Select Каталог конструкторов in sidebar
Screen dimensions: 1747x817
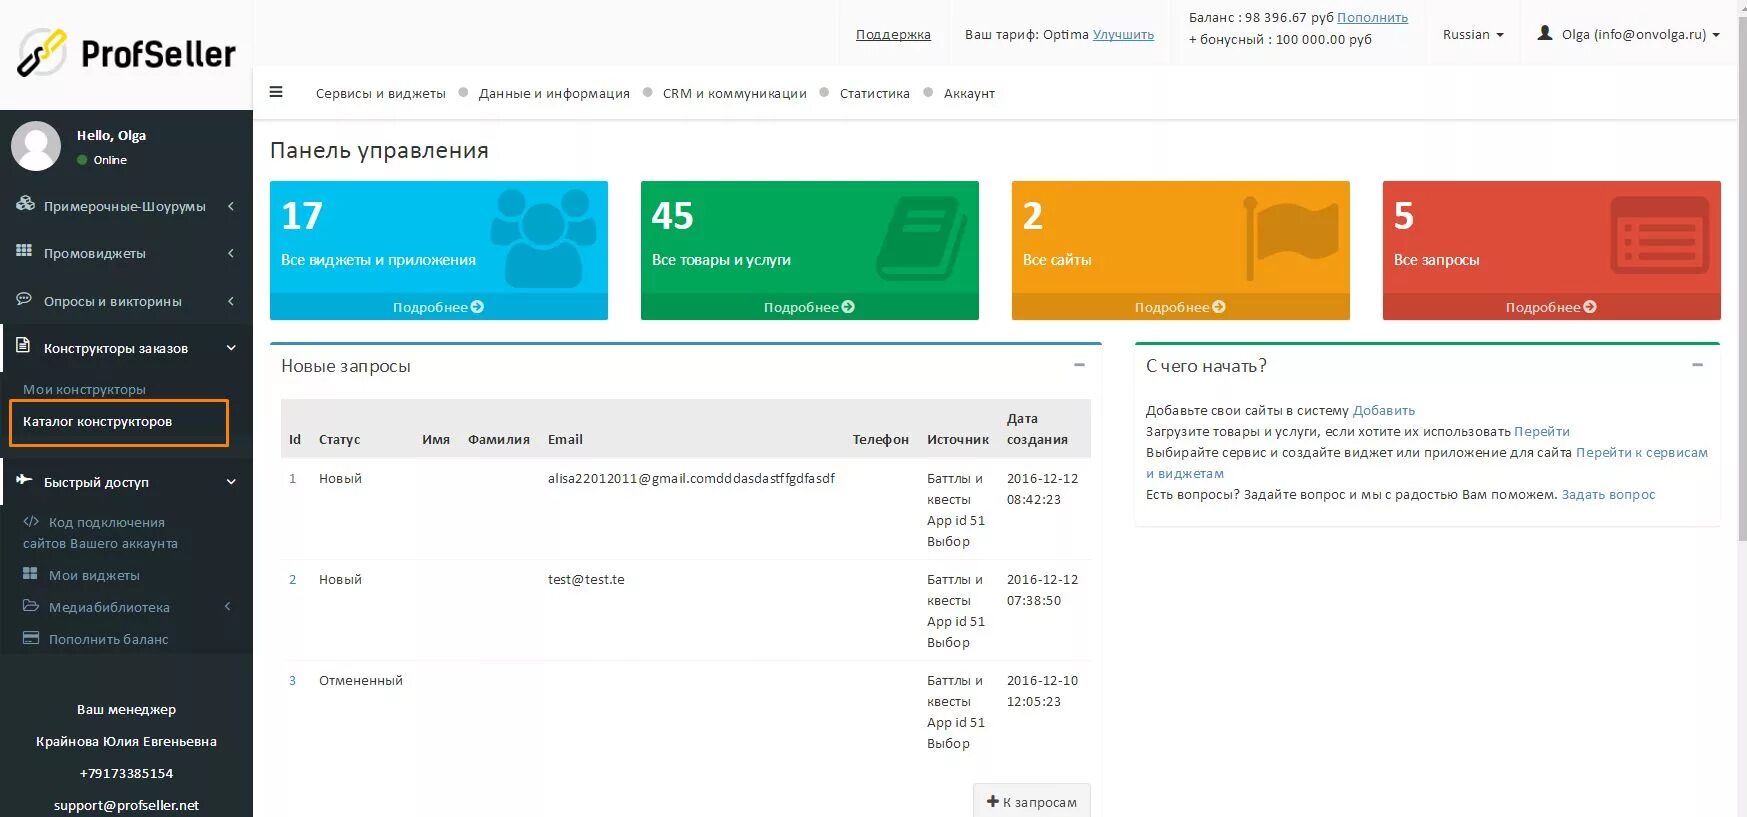point(97,421)
